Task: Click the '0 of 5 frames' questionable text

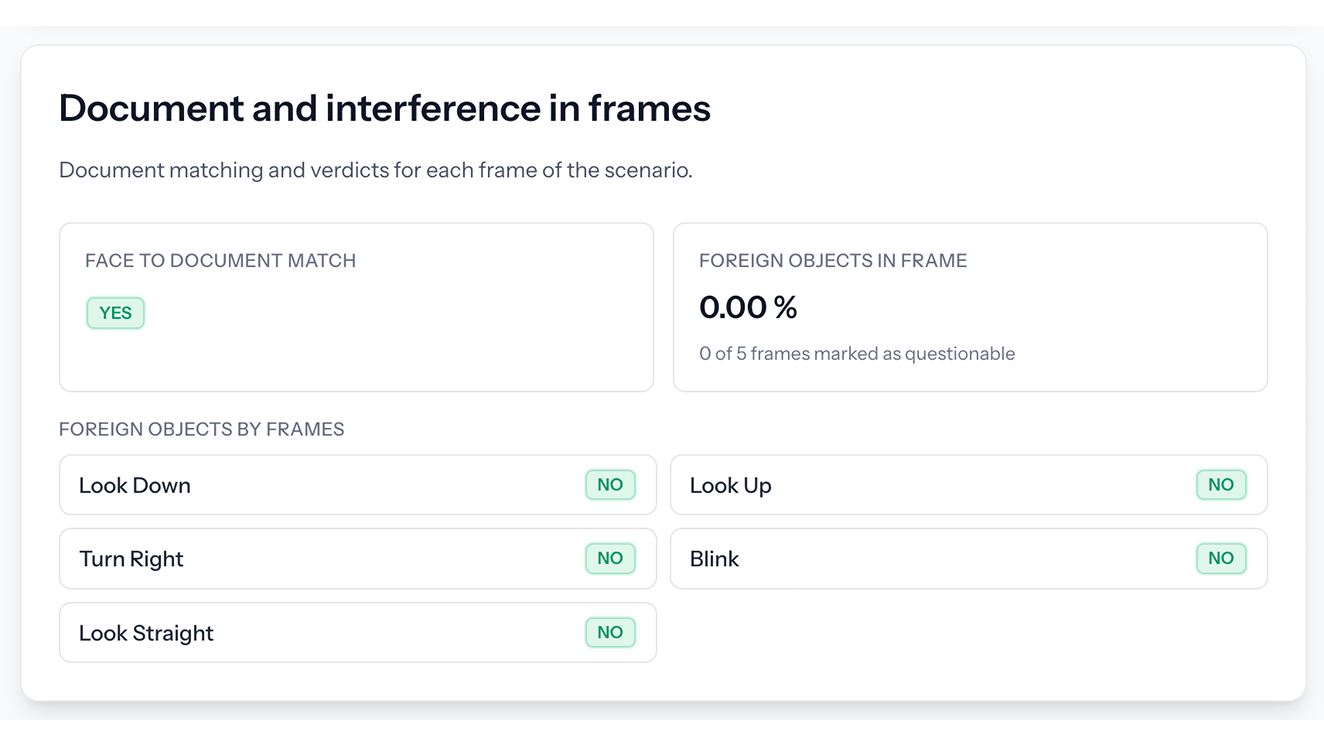Action: [x=856, y=354]
